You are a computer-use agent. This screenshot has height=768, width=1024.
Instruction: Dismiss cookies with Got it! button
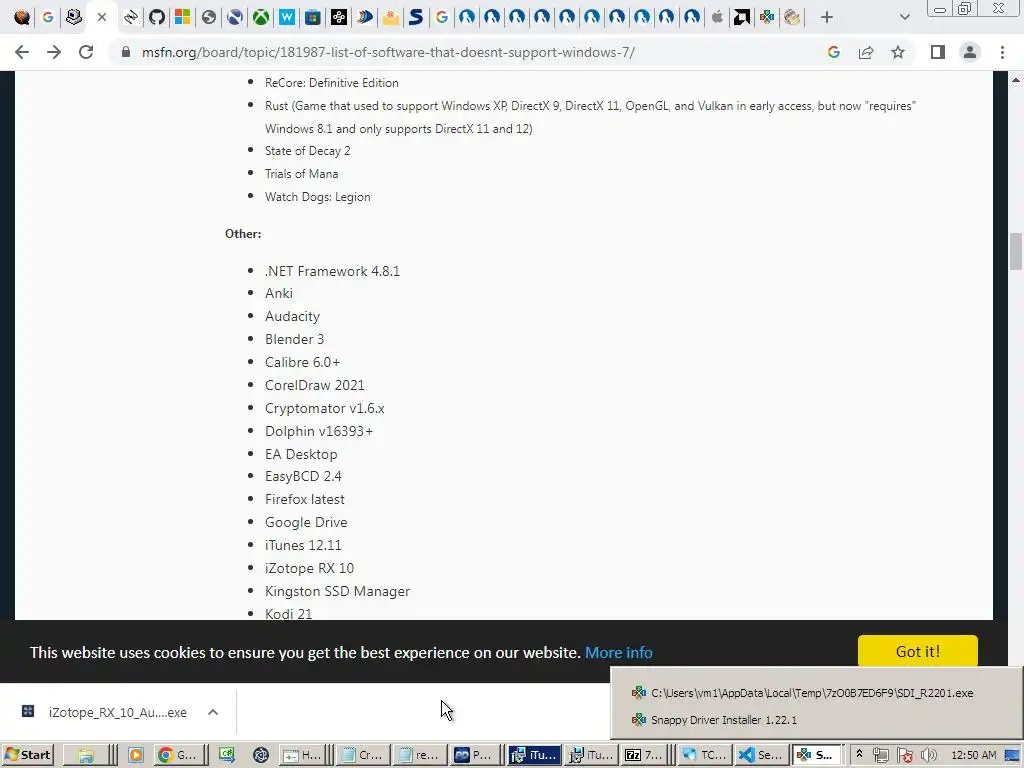pyautogui.click(x=918, y=651)
